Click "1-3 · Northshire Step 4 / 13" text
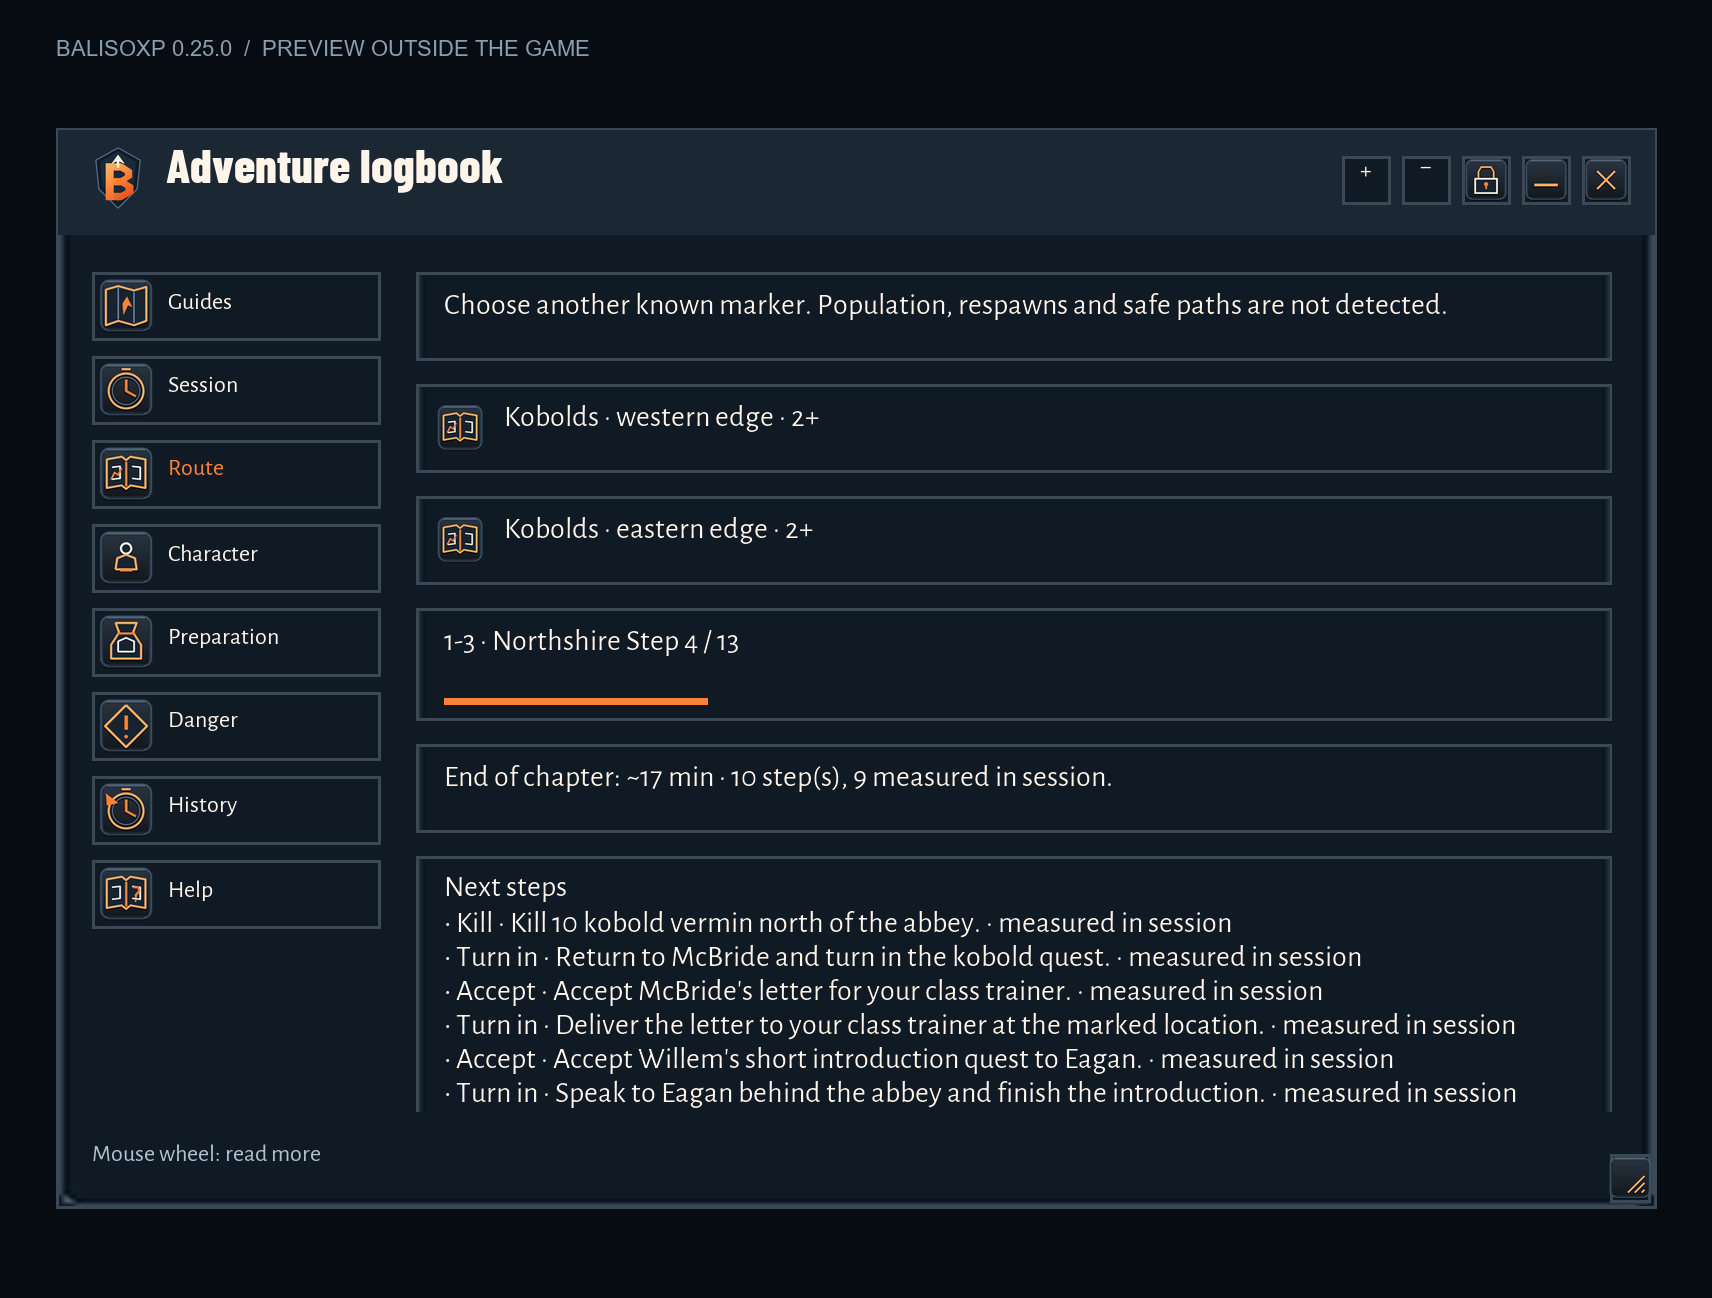The width and height of the screenshot is (1712, 1298). coord(591,642)
